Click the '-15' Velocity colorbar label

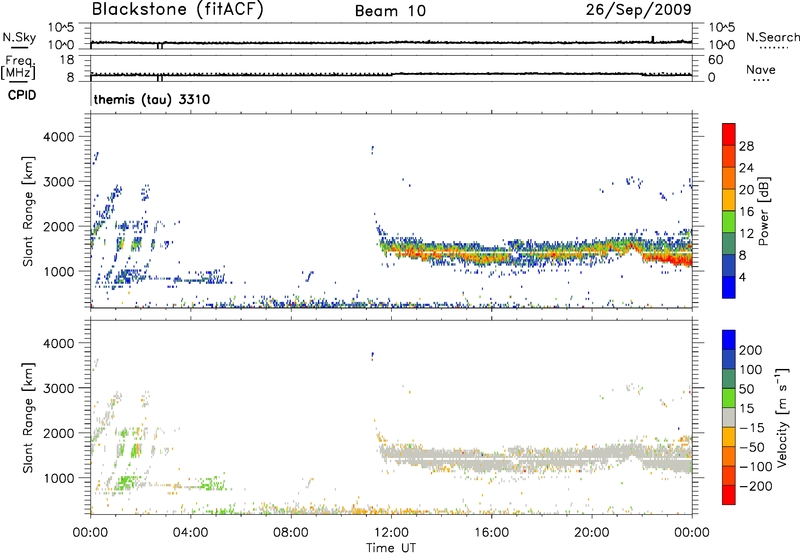point(752,428)
